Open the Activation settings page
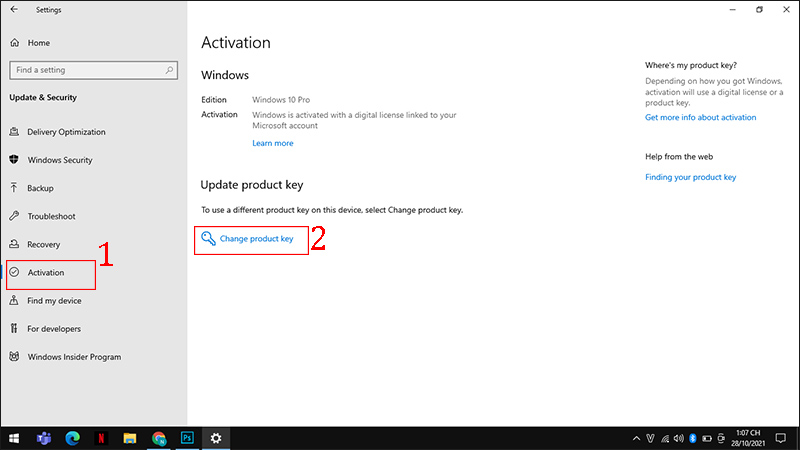Image resolution: width=800 pixels, height=450 pixels. point(46,273)
